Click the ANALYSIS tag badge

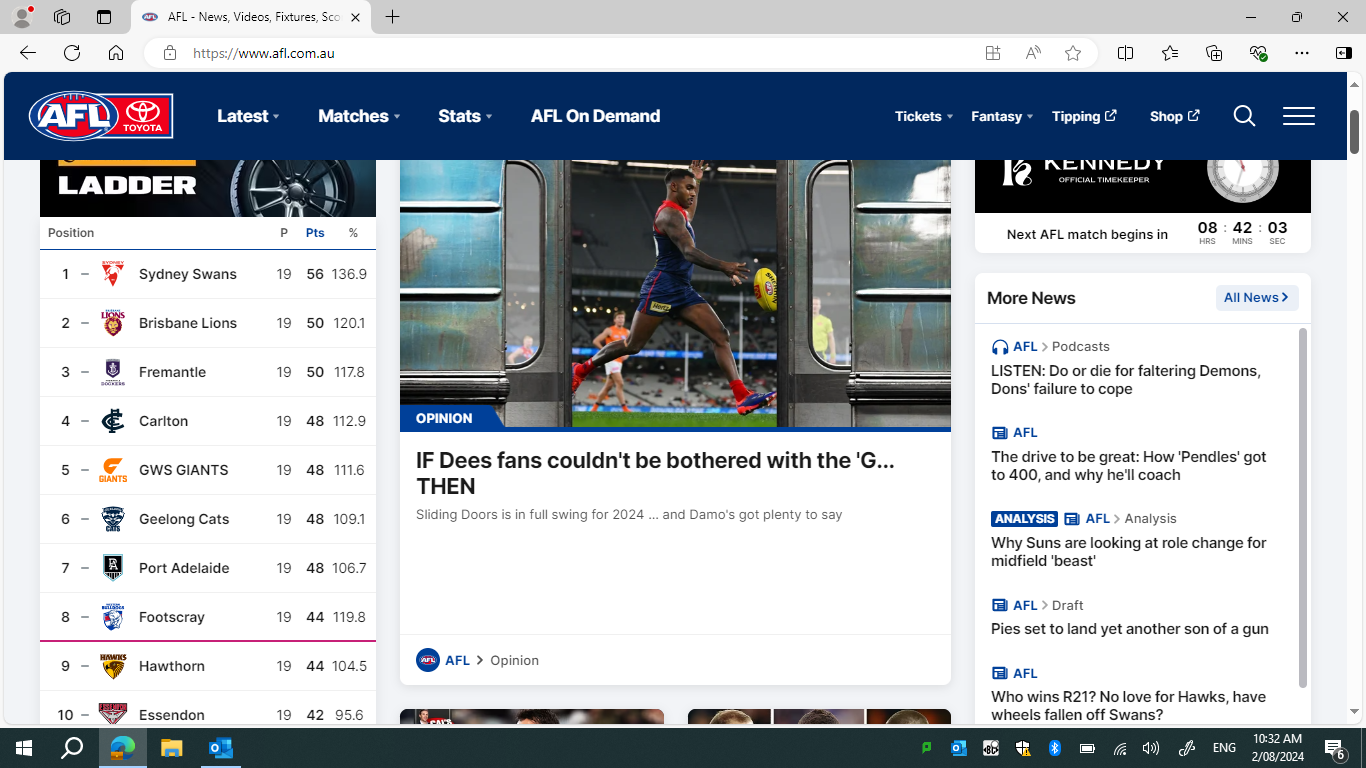(1025, 519)
